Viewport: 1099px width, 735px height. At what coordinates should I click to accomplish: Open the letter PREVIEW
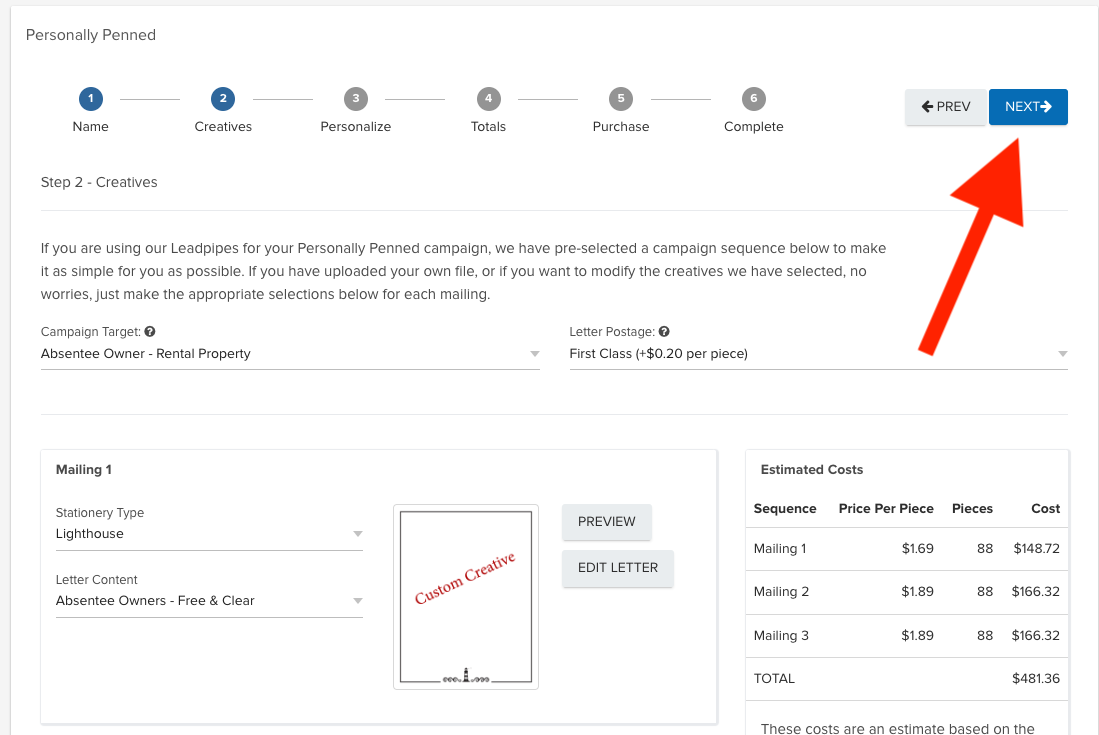tap(606, 522)
